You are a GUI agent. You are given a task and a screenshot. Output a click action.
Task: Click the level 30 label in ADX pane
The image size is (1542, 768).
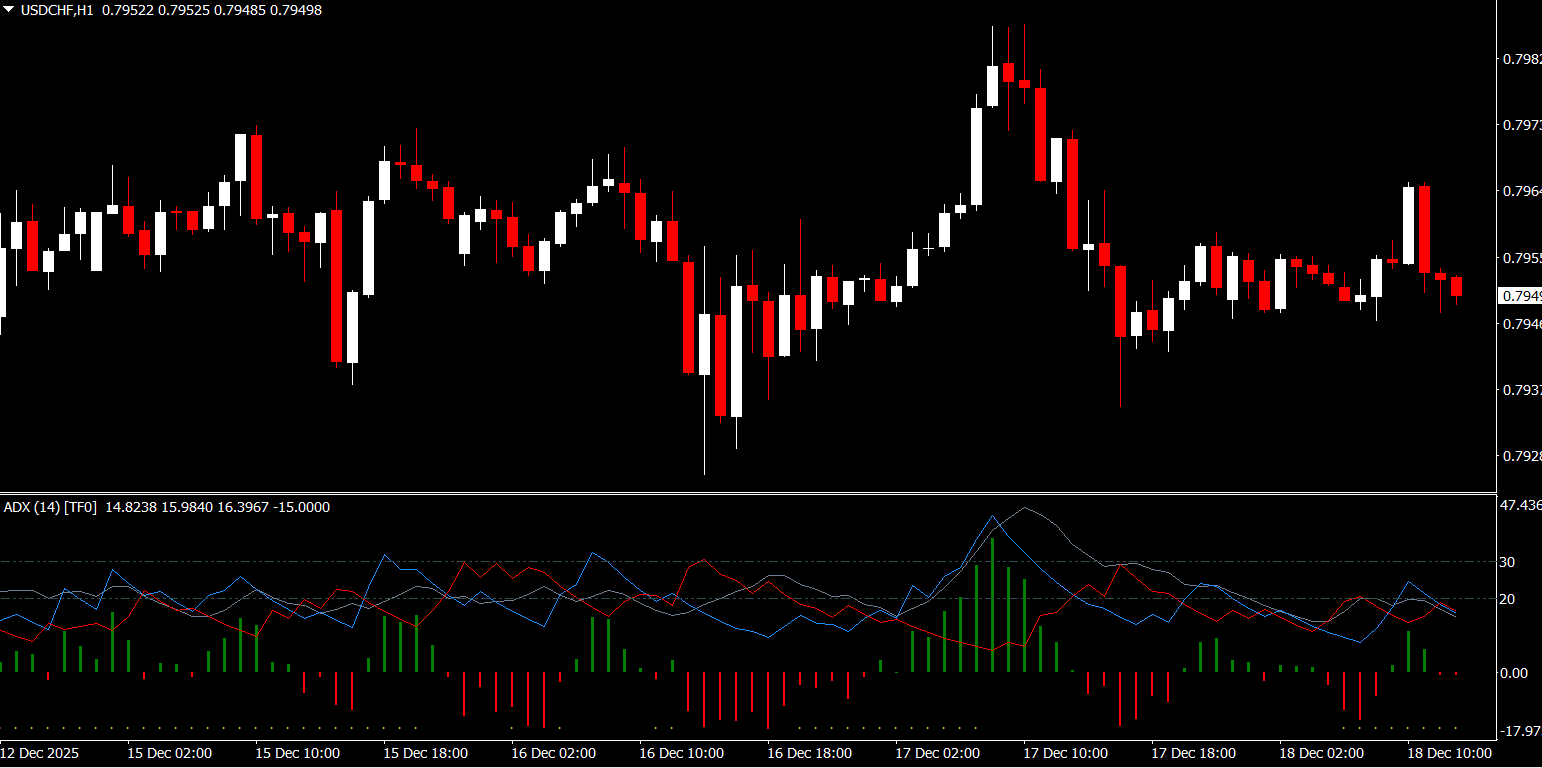point(1506,562)
